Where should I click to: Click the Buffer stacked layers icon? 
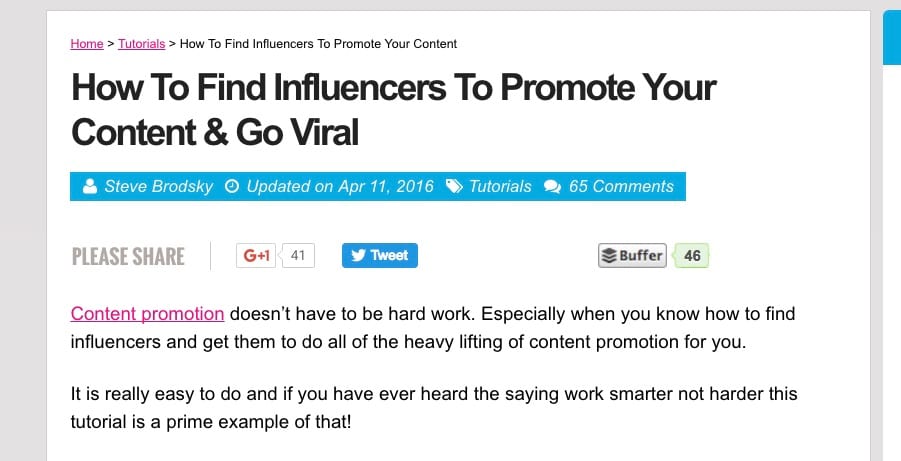pyautogui.click(x=610, y=256)
